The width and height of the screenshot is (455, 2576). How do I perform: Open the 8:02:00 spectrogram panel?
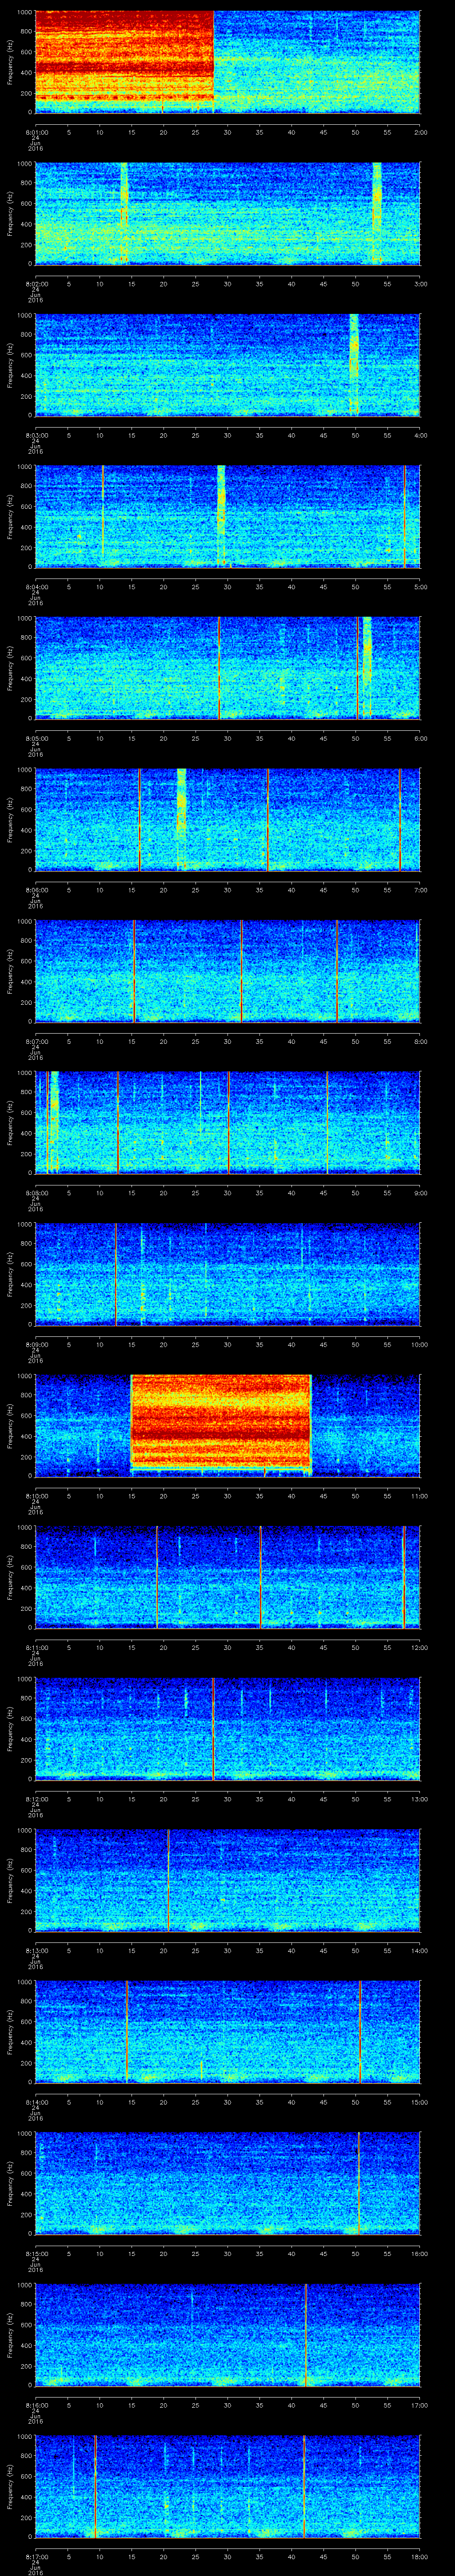click(228, 213)
